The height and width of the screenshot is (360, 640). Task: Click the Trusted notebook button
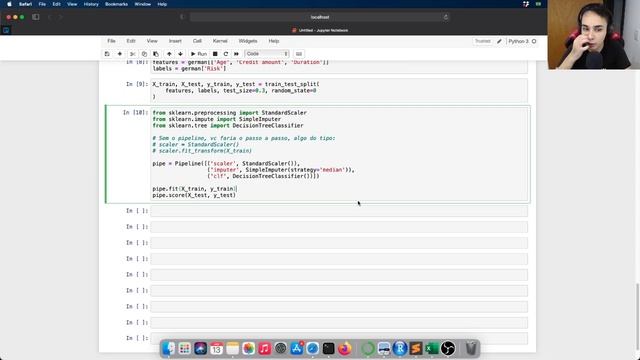(483, 41)
